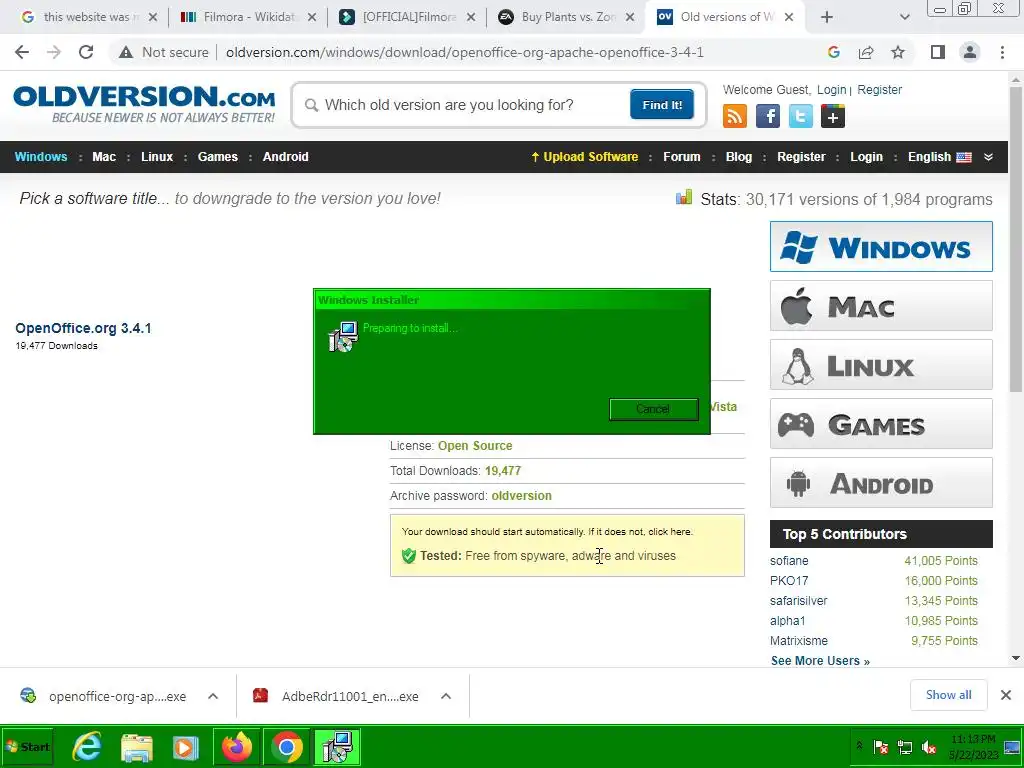
Task: Expand the nav bar double chevron
Action: click(x=988, y=157)
